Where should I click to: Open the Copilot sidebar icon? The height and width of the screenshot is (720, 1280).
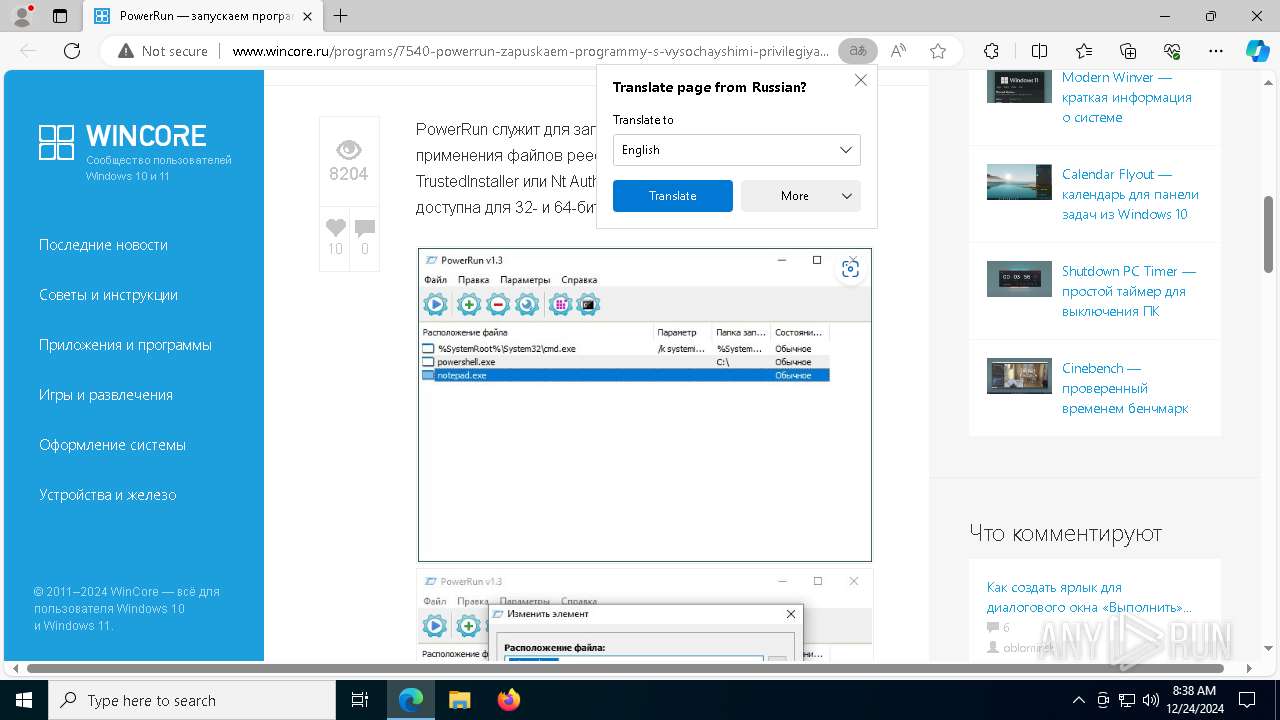[1257, 51]
